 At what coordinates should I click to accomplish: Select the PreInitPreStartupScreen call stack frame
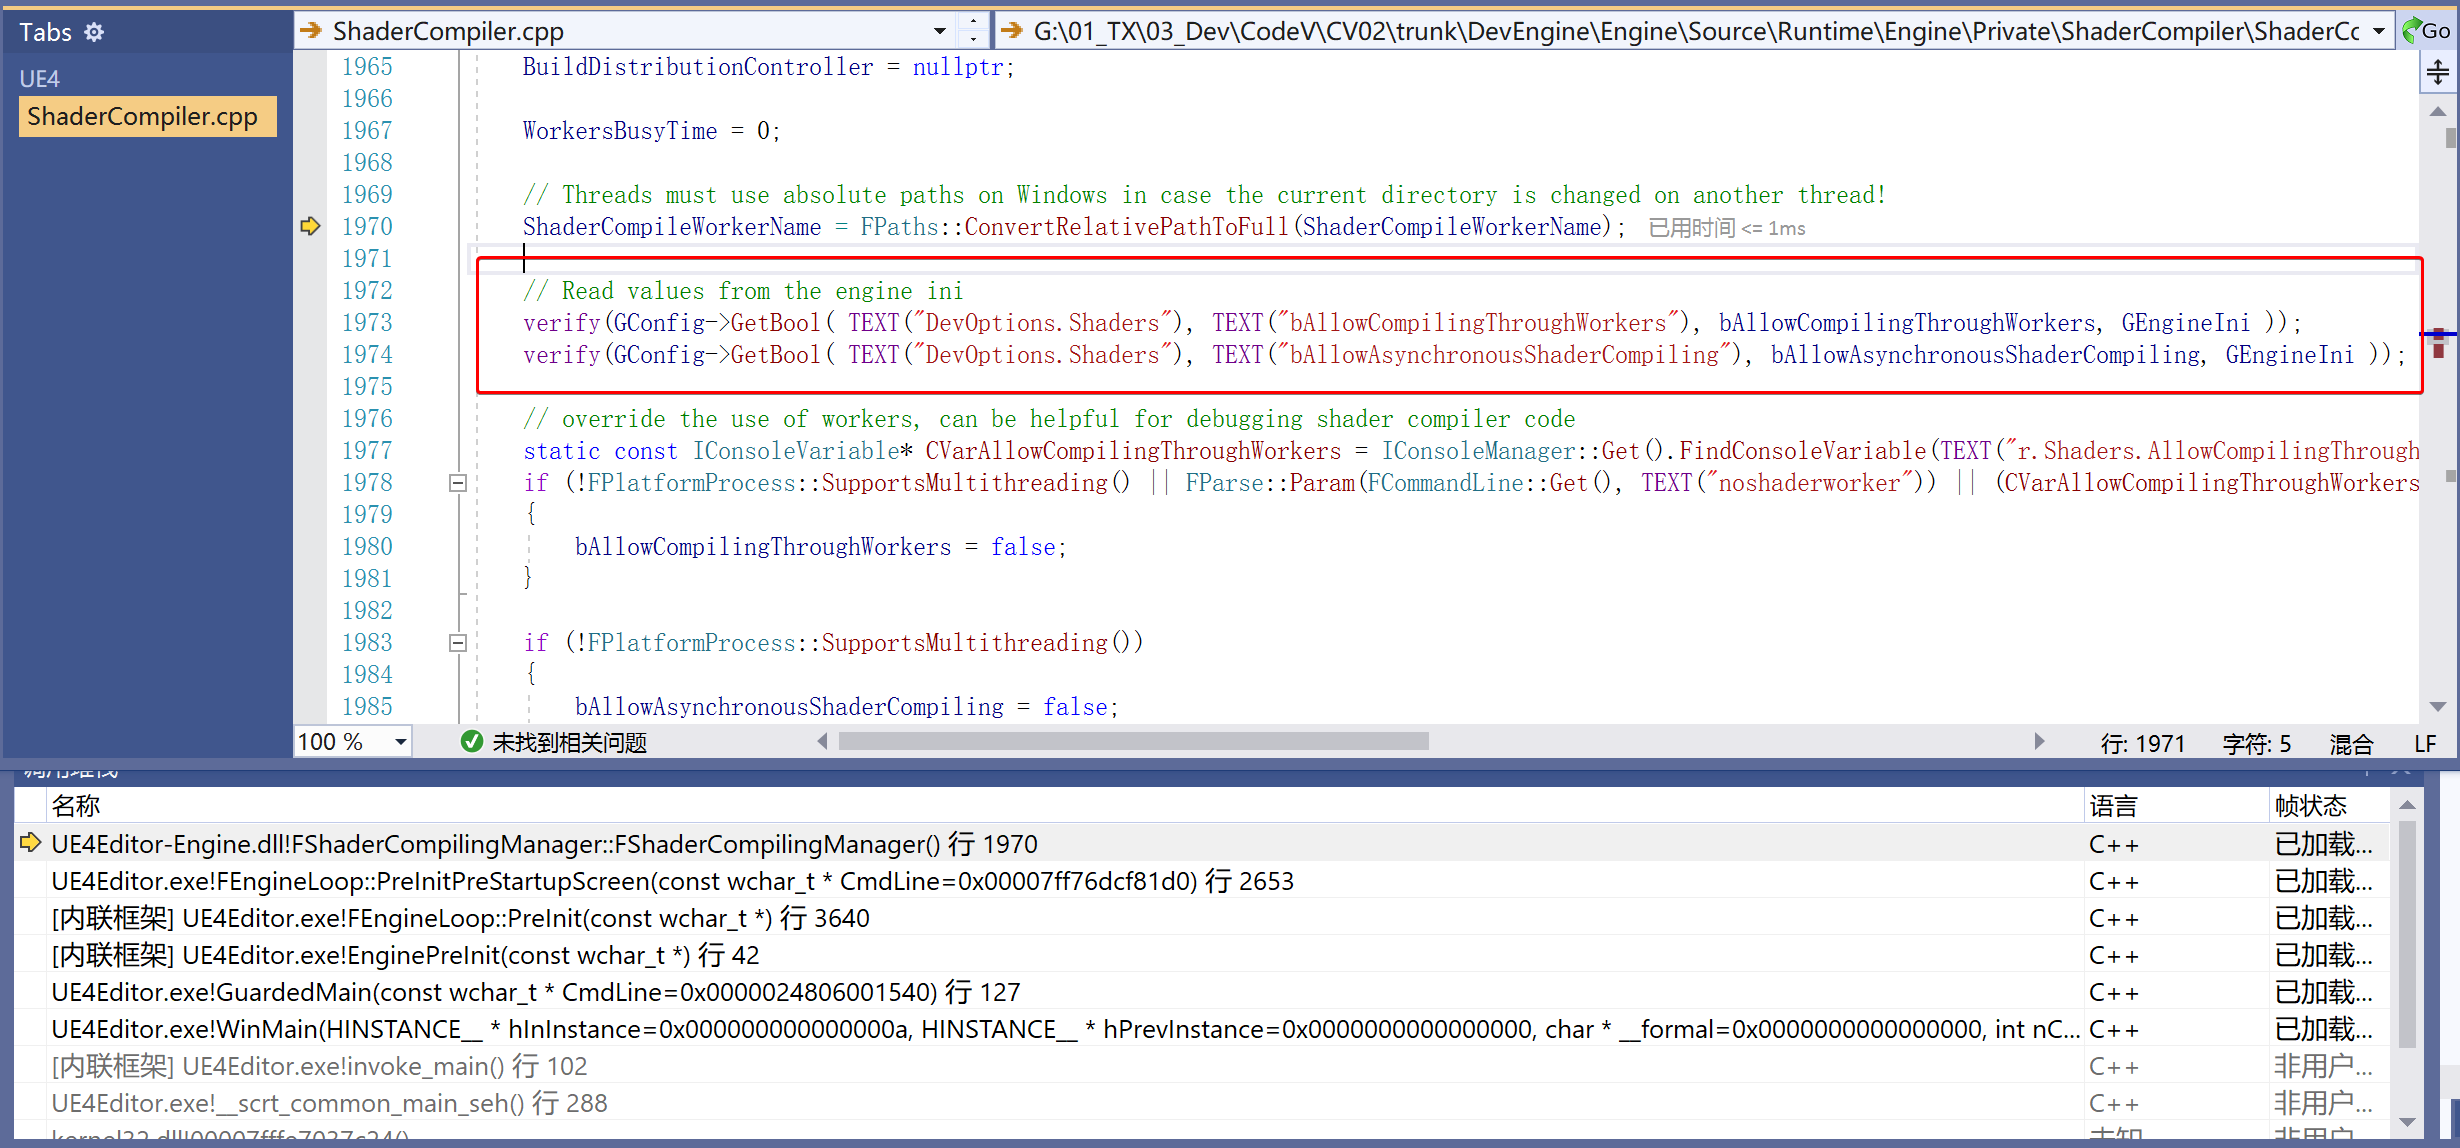click(672, 881)
